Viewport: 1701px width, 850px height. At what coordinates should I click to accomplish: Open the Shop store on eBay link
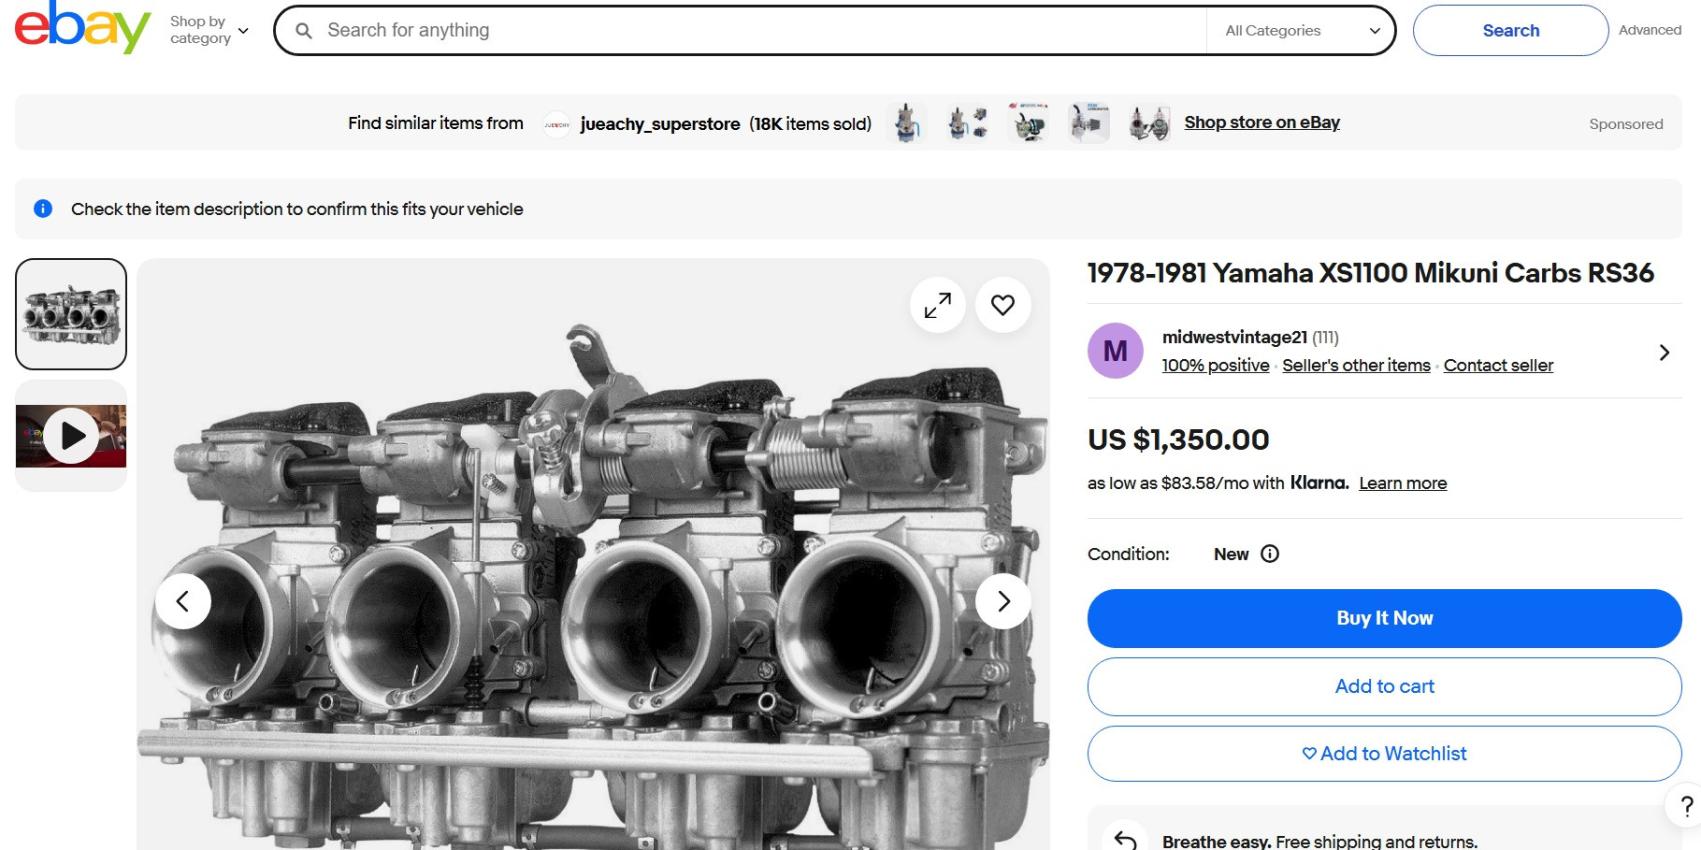pos(1262,123)
